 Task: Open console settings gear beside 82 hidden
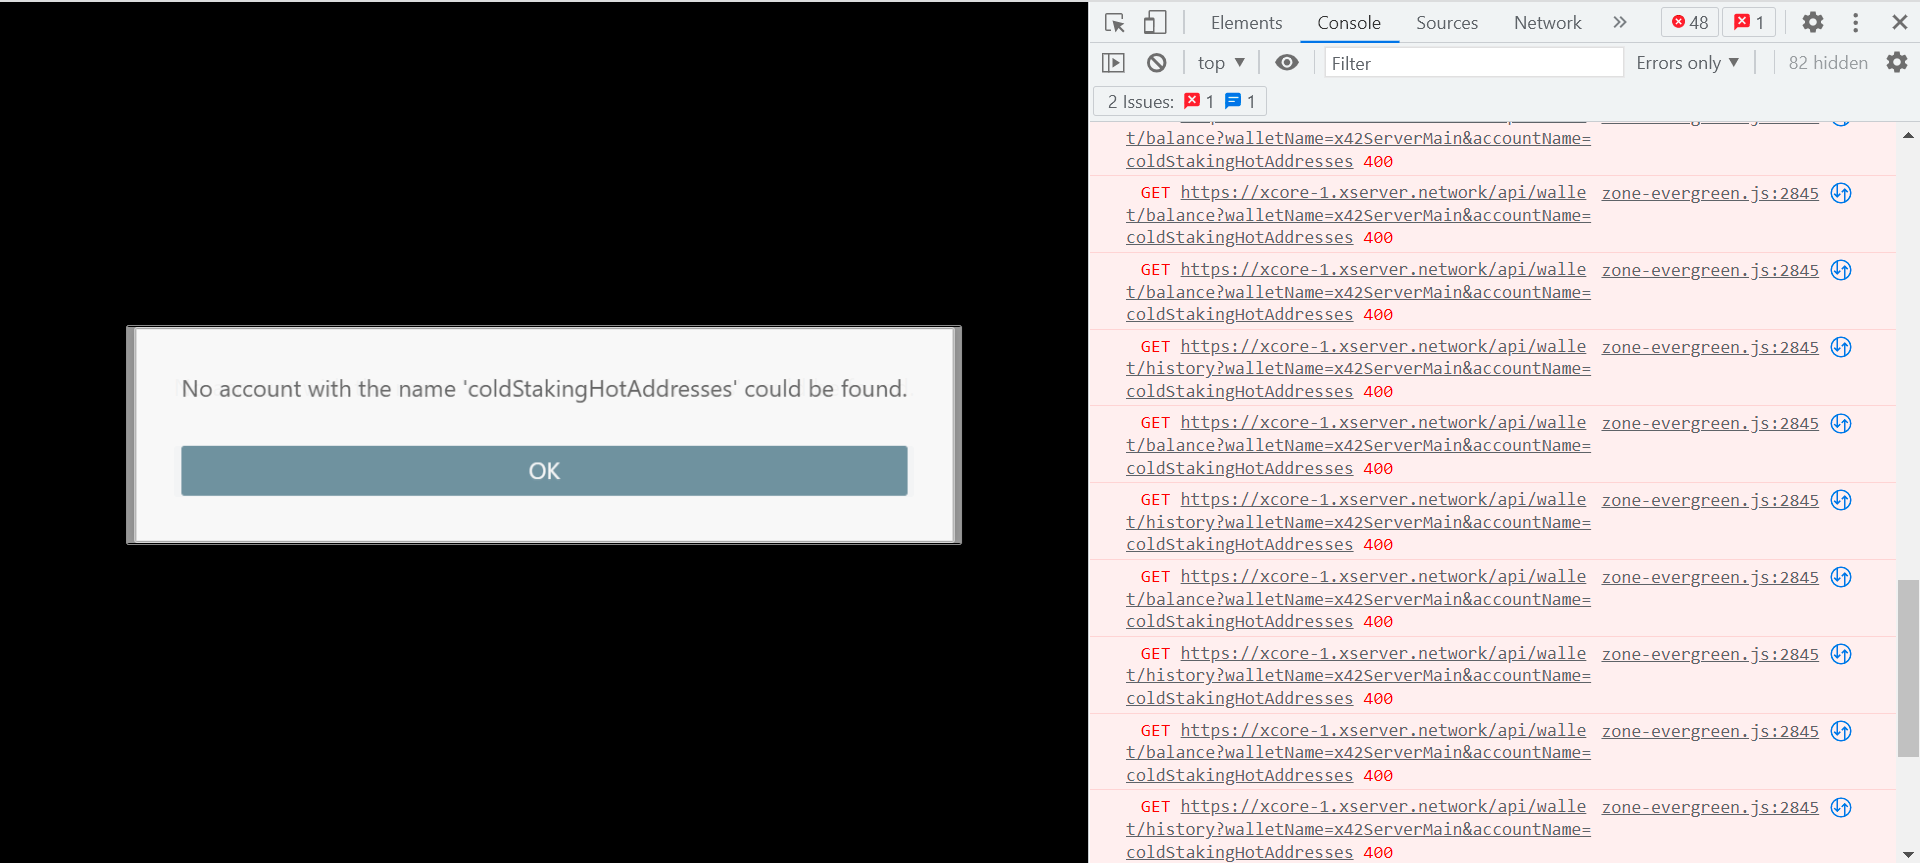(1897, 63)
